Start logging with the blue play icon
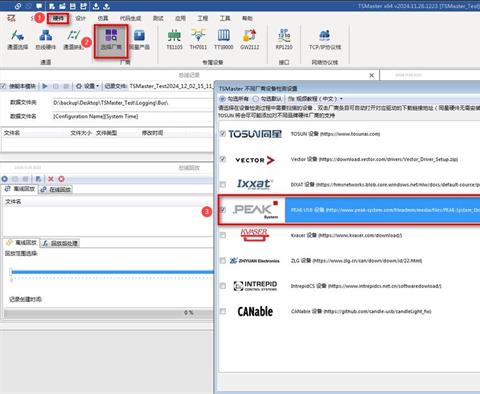 (45, 86)
